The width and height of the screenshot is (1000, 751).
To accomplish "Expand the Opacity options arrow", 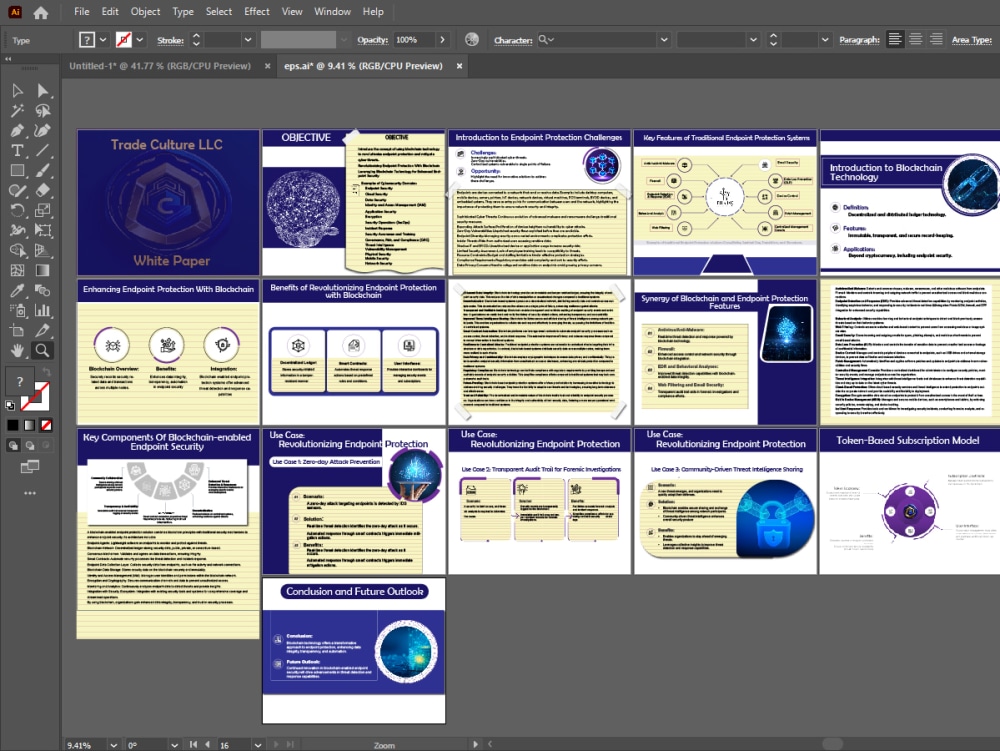I will pos(443,40).
